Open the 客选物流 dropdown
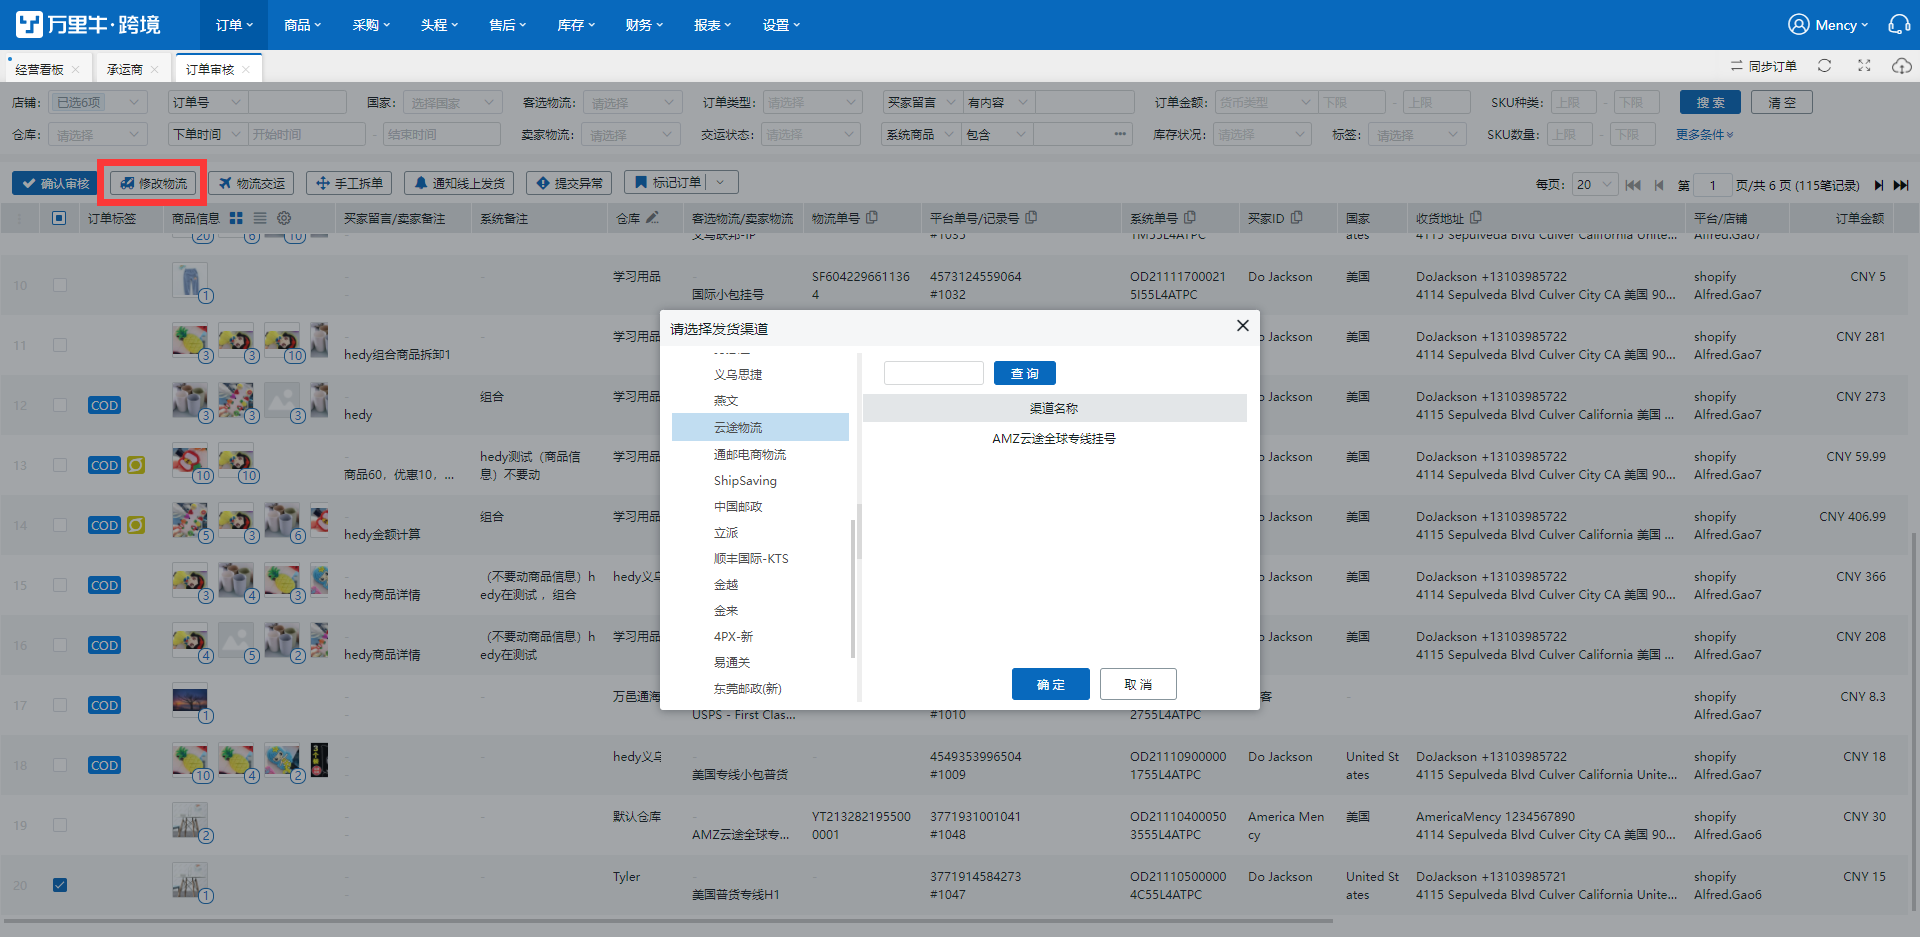 click(x=632, y=102)
